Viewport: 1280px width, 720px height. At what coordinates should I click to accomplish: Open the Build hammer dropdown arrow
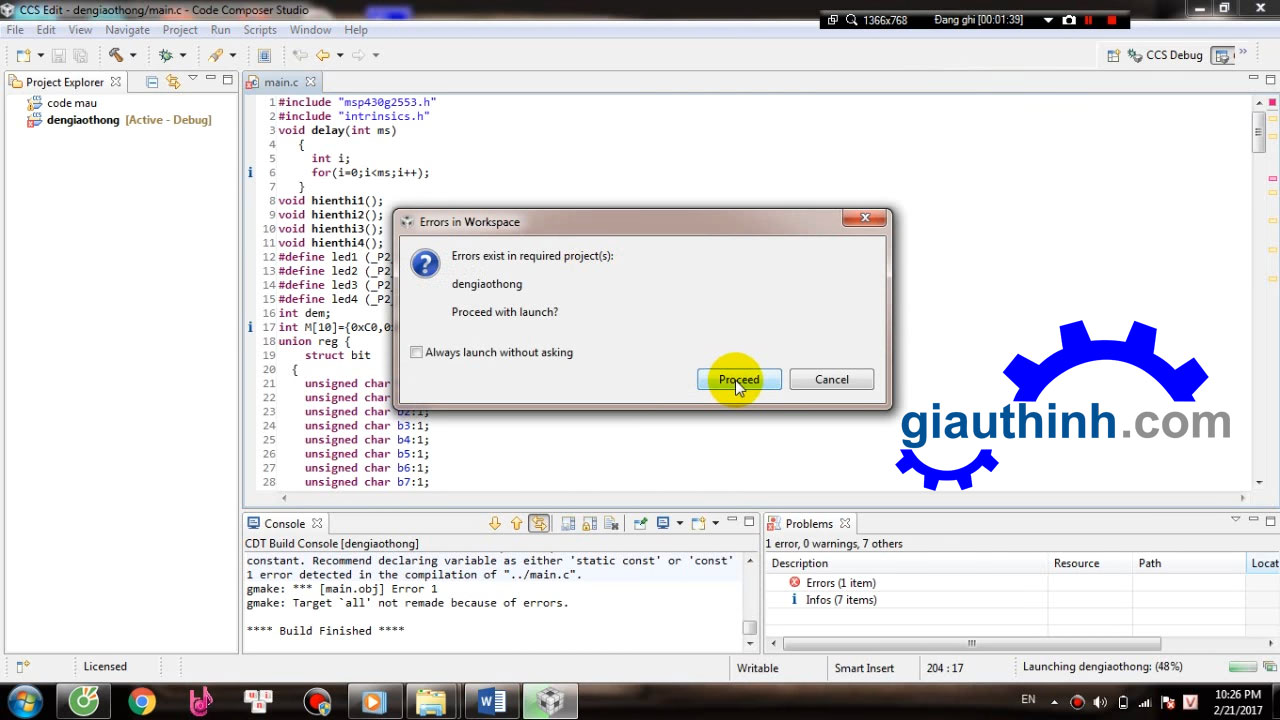[x=132, y=56]
